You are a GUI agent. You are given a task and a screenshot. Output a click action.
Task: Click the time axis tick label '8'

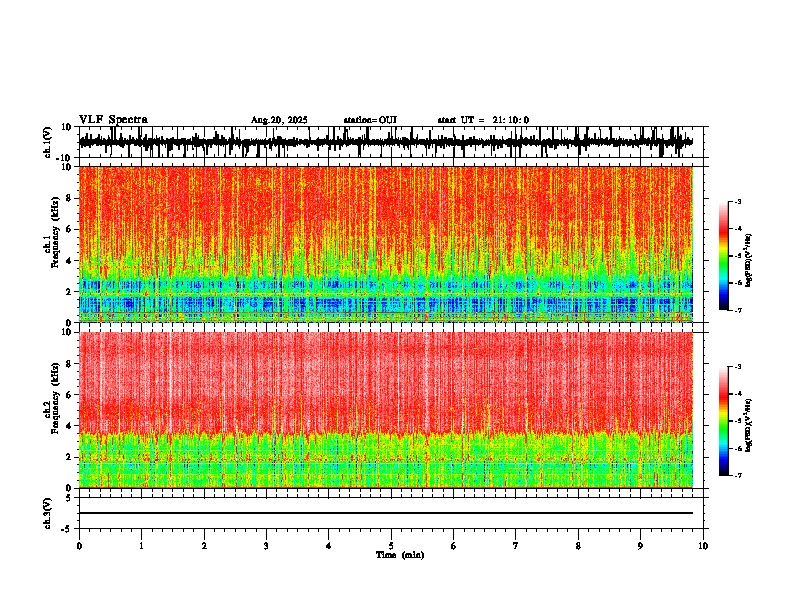(578, 546)
